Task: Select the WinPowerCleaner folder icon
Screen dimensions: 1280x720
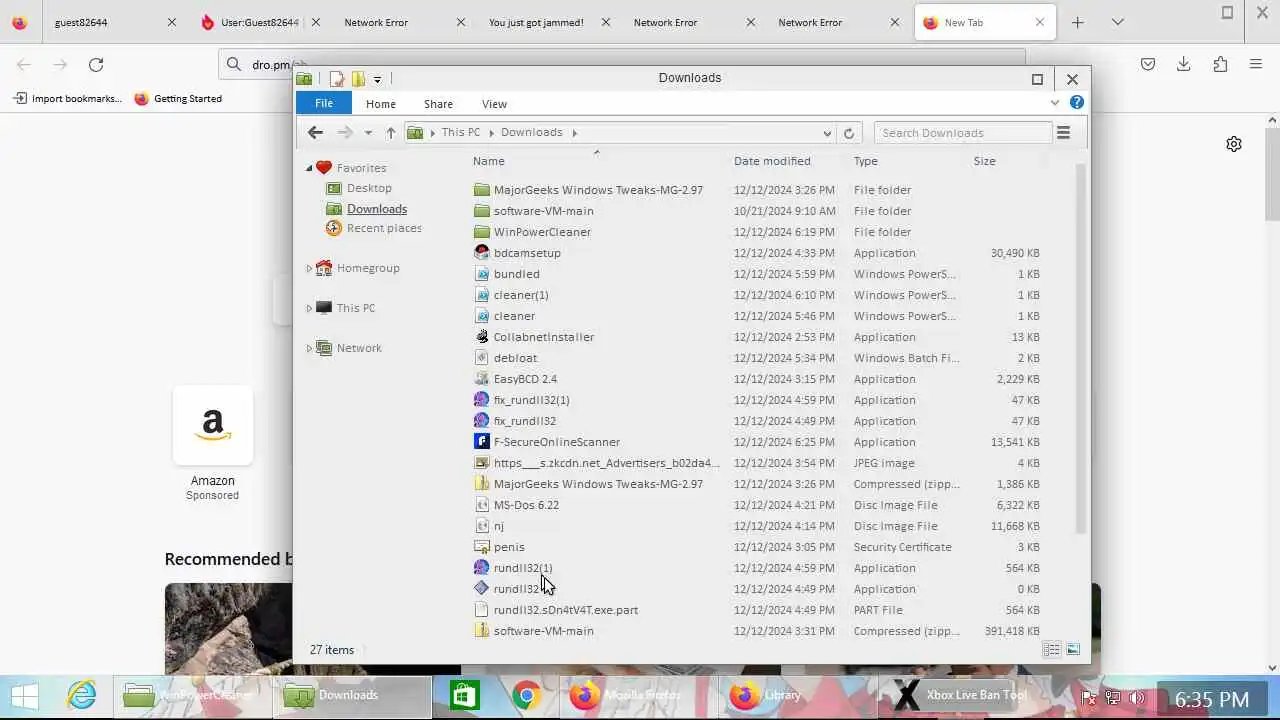Action: click(x=482, y=232)
